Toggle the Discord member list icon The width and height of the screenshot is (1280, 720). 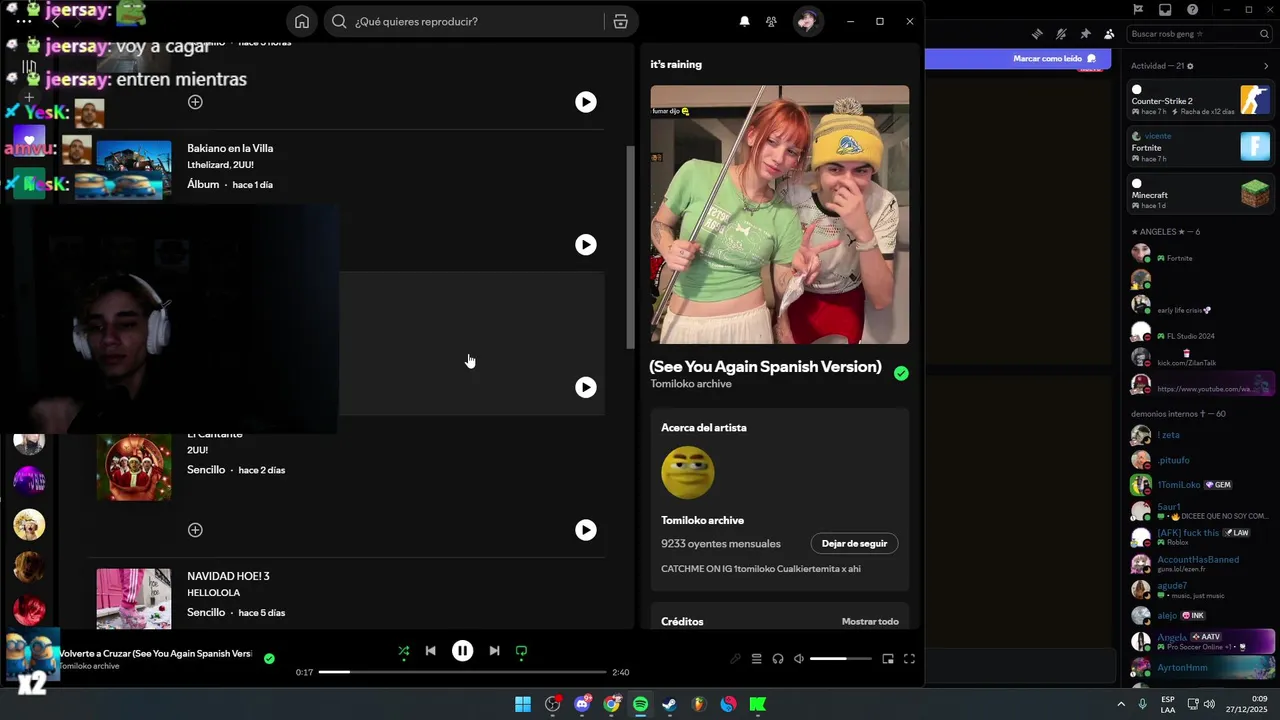(1109, 34)
